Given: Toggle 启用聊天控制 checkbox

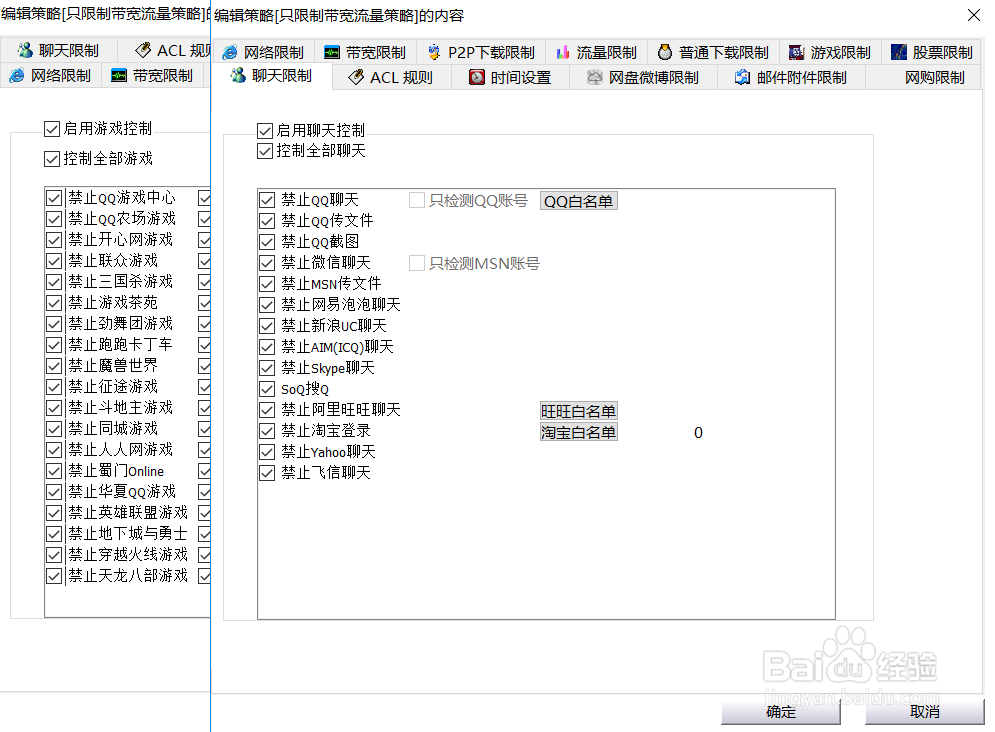Looking at the screenshot, I should point(265,131).
